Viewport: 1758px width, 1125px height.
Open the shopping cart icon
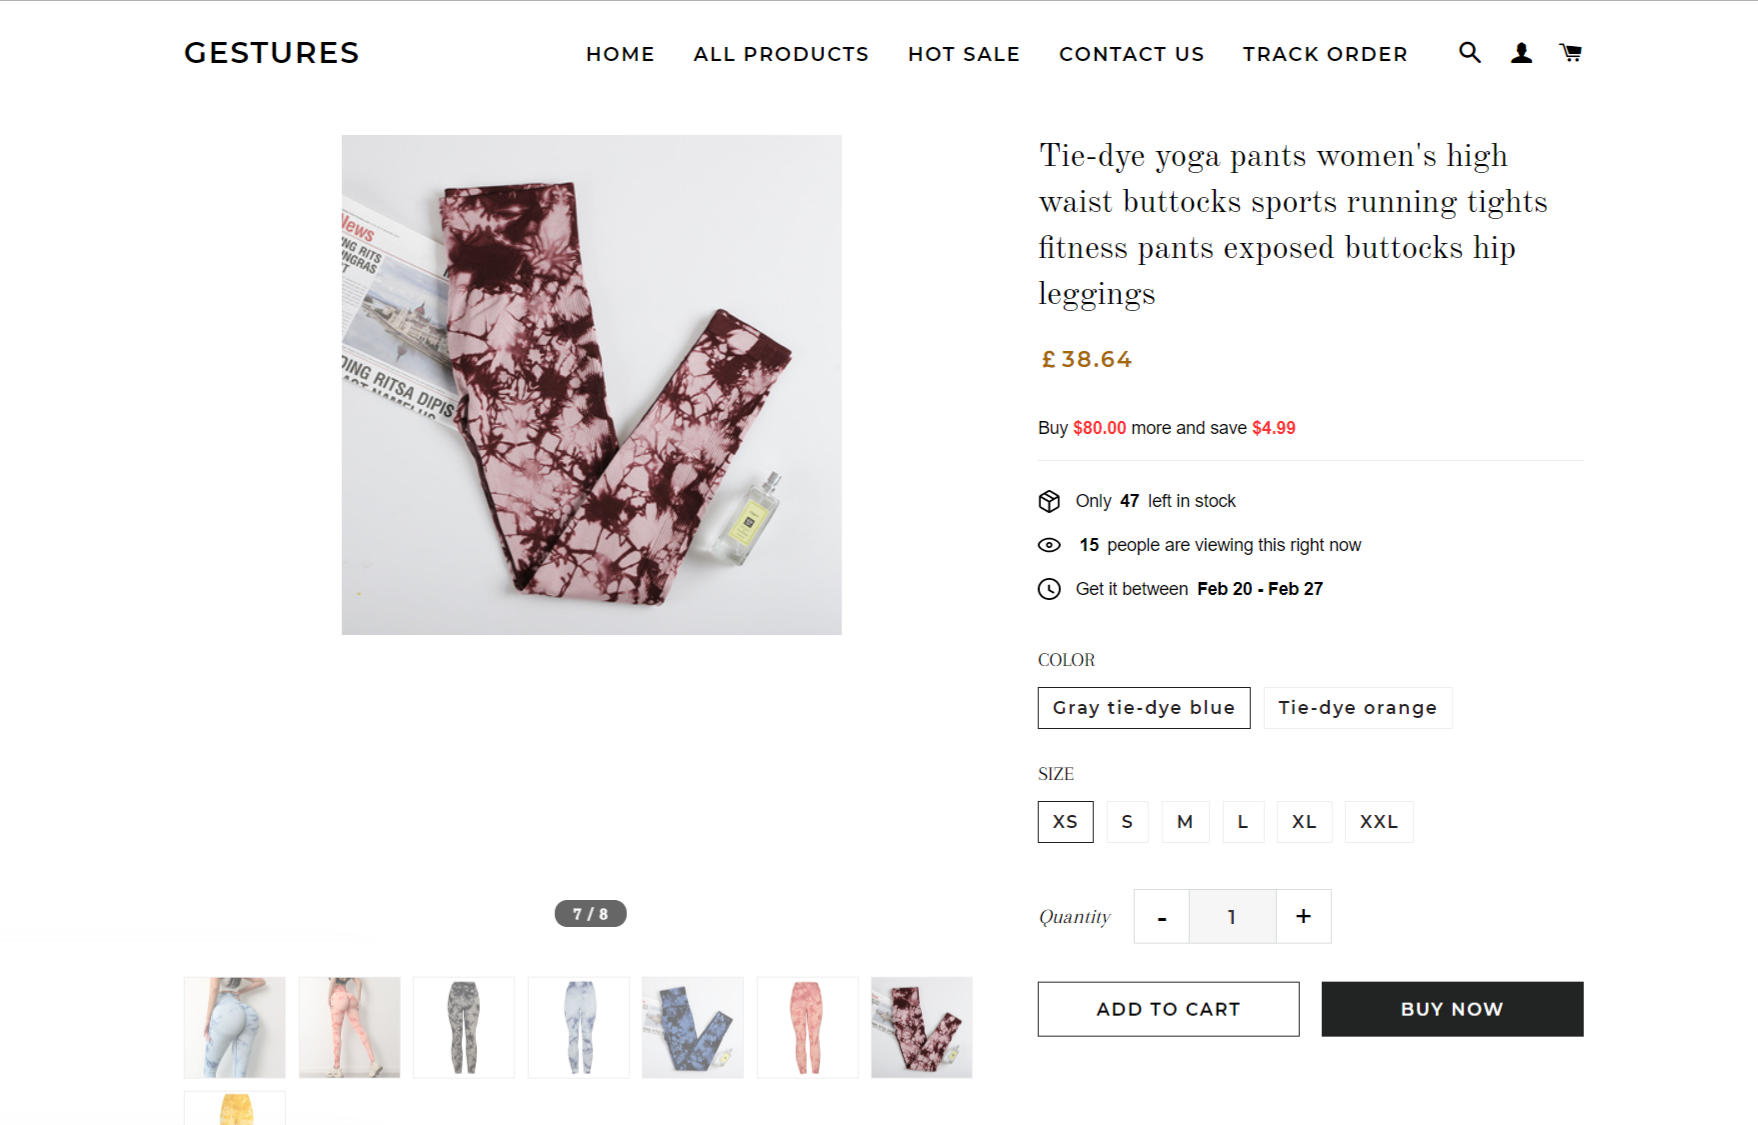tap(1570, 53)
